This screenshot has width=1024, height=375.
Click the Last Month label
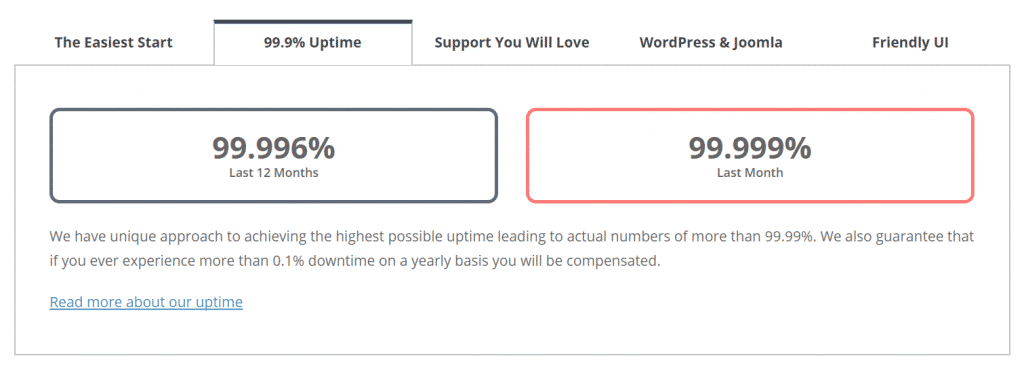tap(750, 173)
